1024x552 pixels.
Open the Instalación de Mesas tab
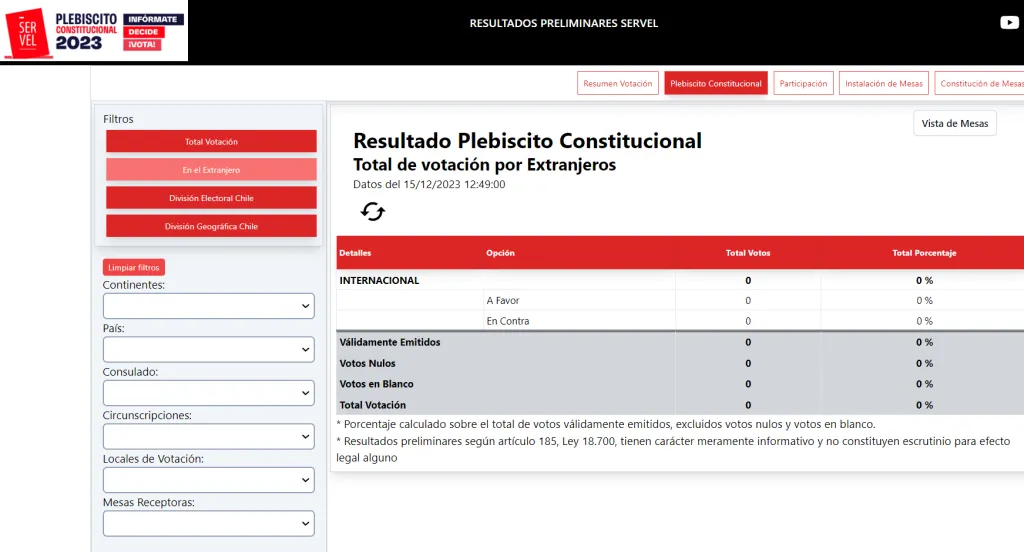point(884,84)
